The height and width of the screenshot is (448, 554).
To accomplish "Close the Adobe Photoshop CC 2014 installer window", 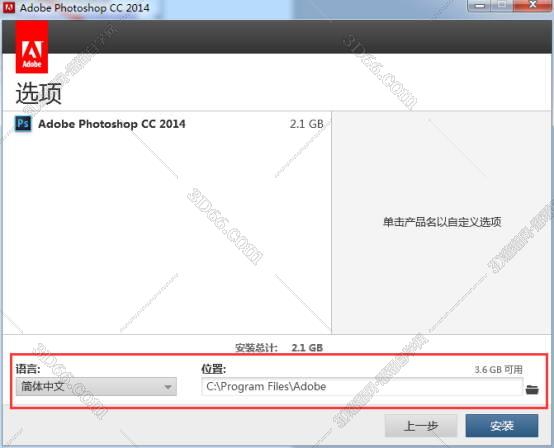I will tap(532, 5).
